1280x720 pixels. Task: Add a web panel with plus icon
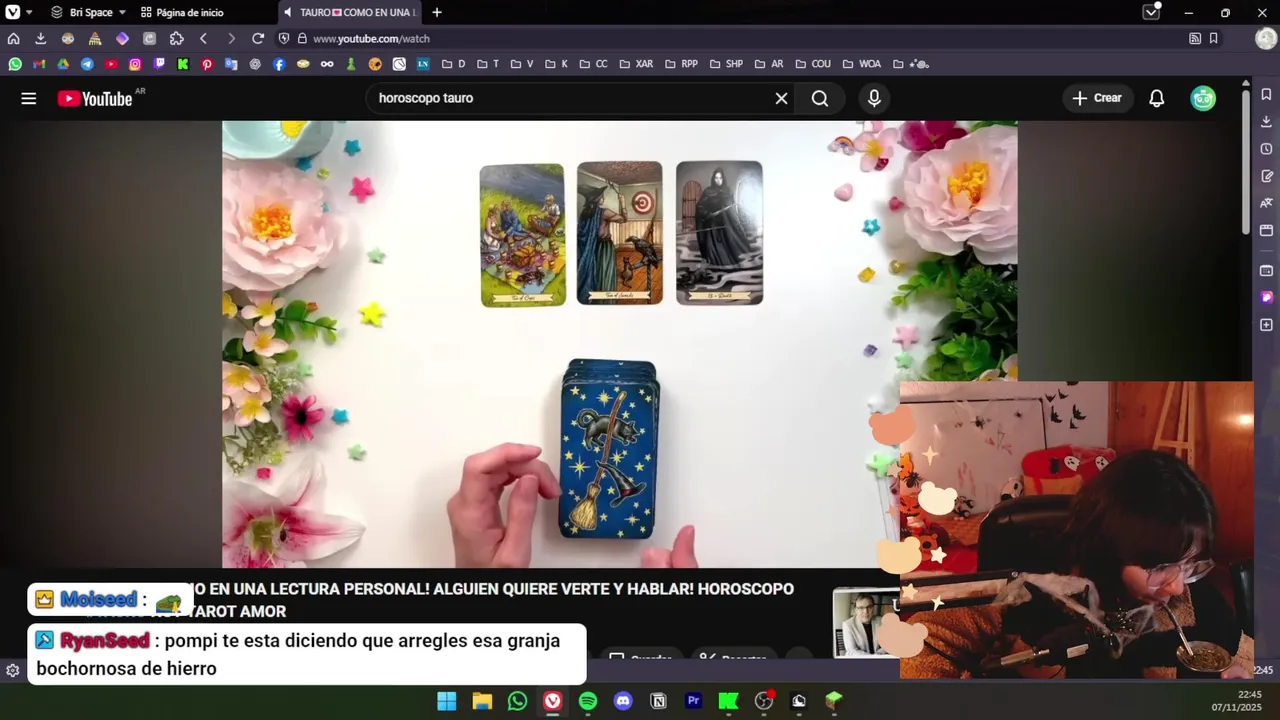[x=1266, y=325]
